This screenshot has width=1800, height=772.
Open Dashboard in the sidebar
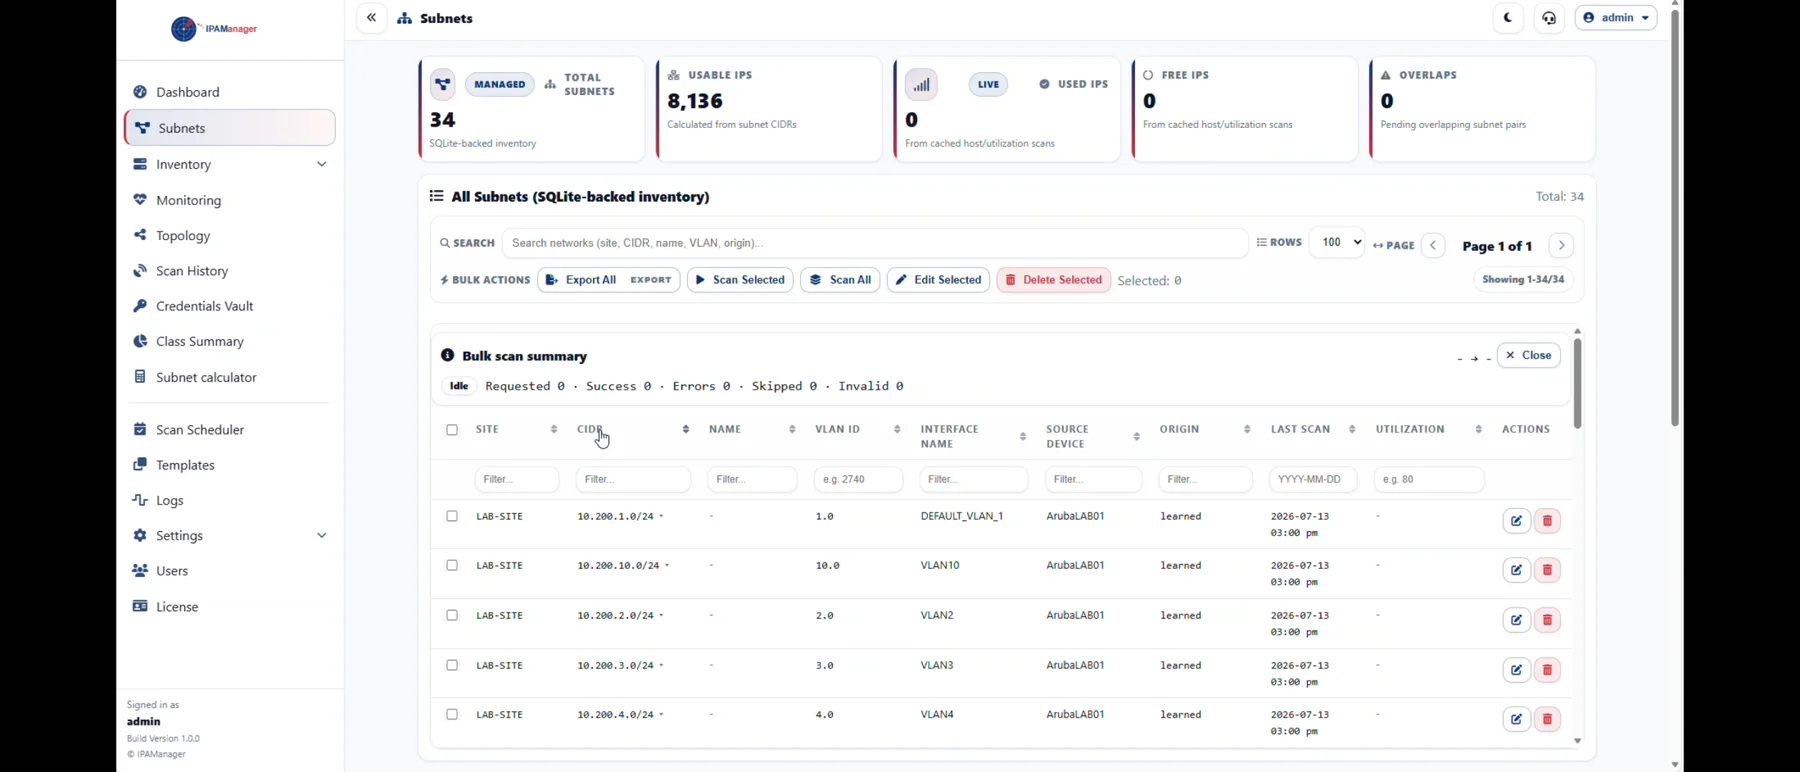[x=230, y=92]
